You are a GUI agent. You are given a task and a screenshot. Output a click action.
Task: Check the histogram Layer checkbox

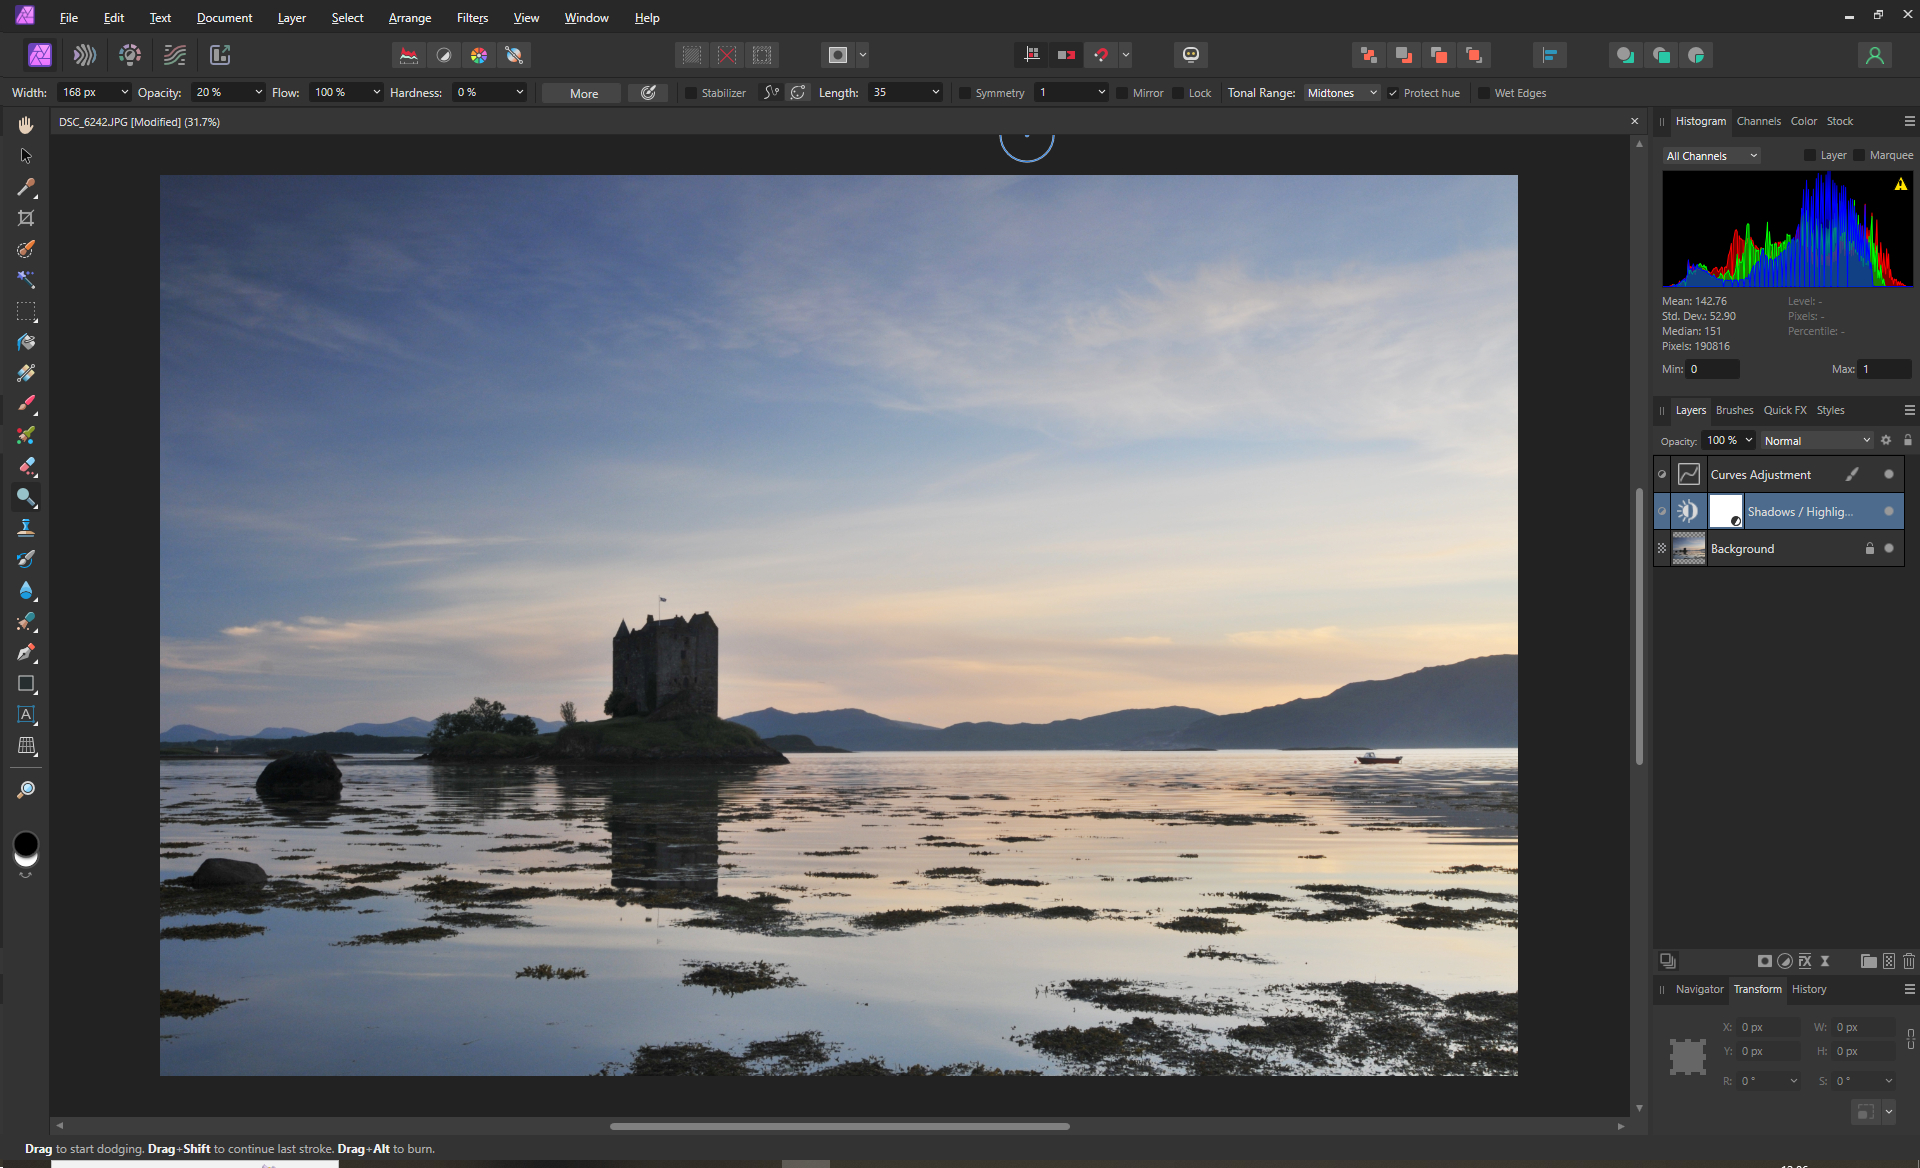pos(1810,155)
